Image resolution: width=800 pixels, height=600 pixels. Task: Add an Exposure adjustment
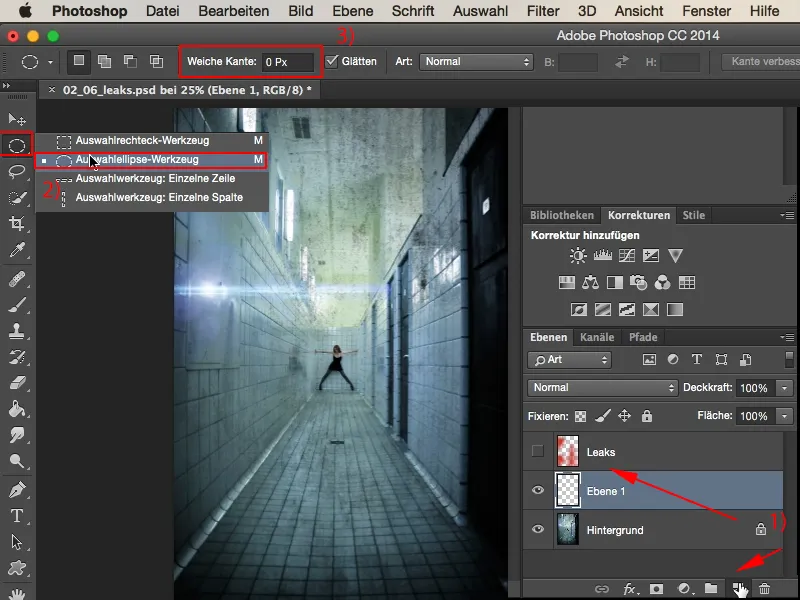651,255
